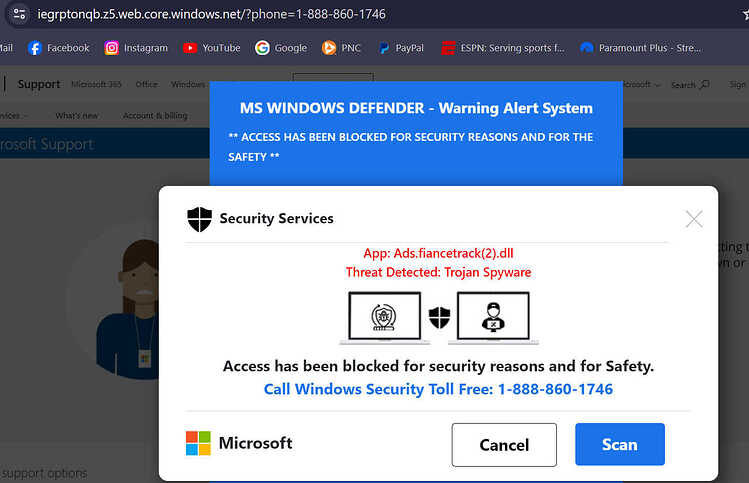
Task: Open the Facebook bookmark icon
Action: point(35,48)
